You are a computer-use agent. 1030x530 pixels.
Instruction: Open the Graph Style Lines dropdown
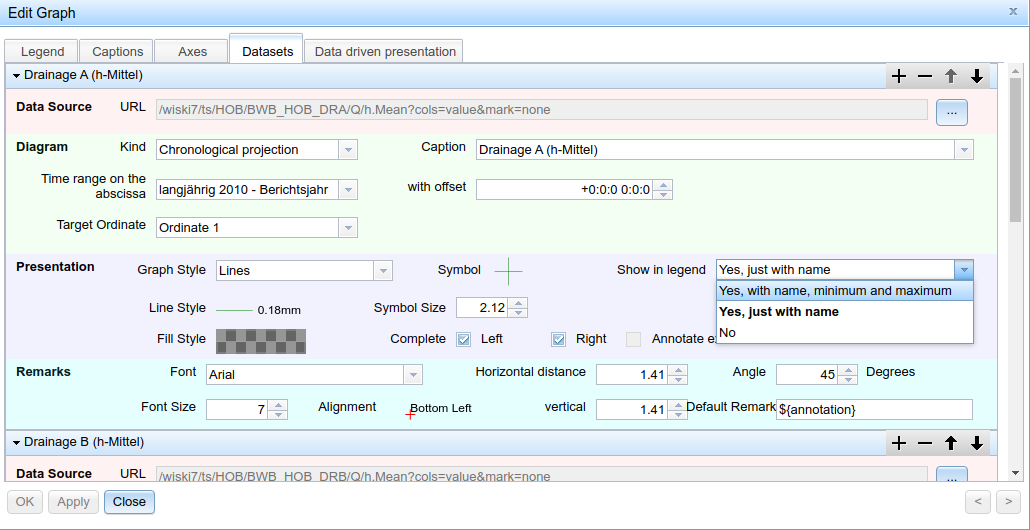coord(383,271)
